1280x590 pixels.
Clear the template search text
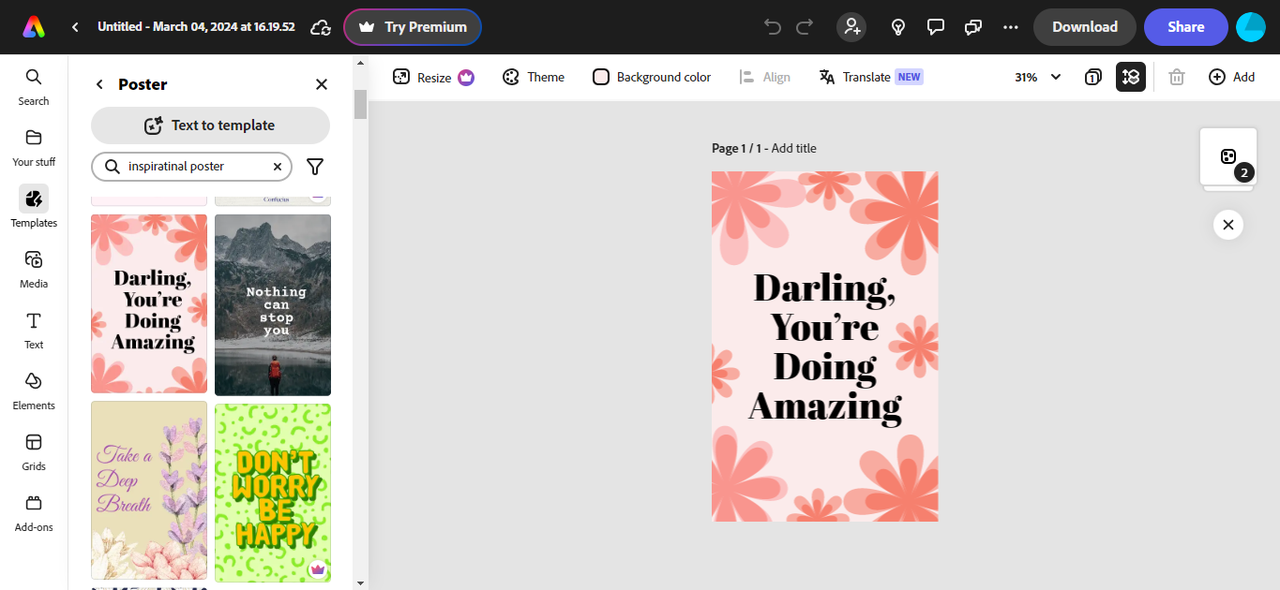[278, 166]
